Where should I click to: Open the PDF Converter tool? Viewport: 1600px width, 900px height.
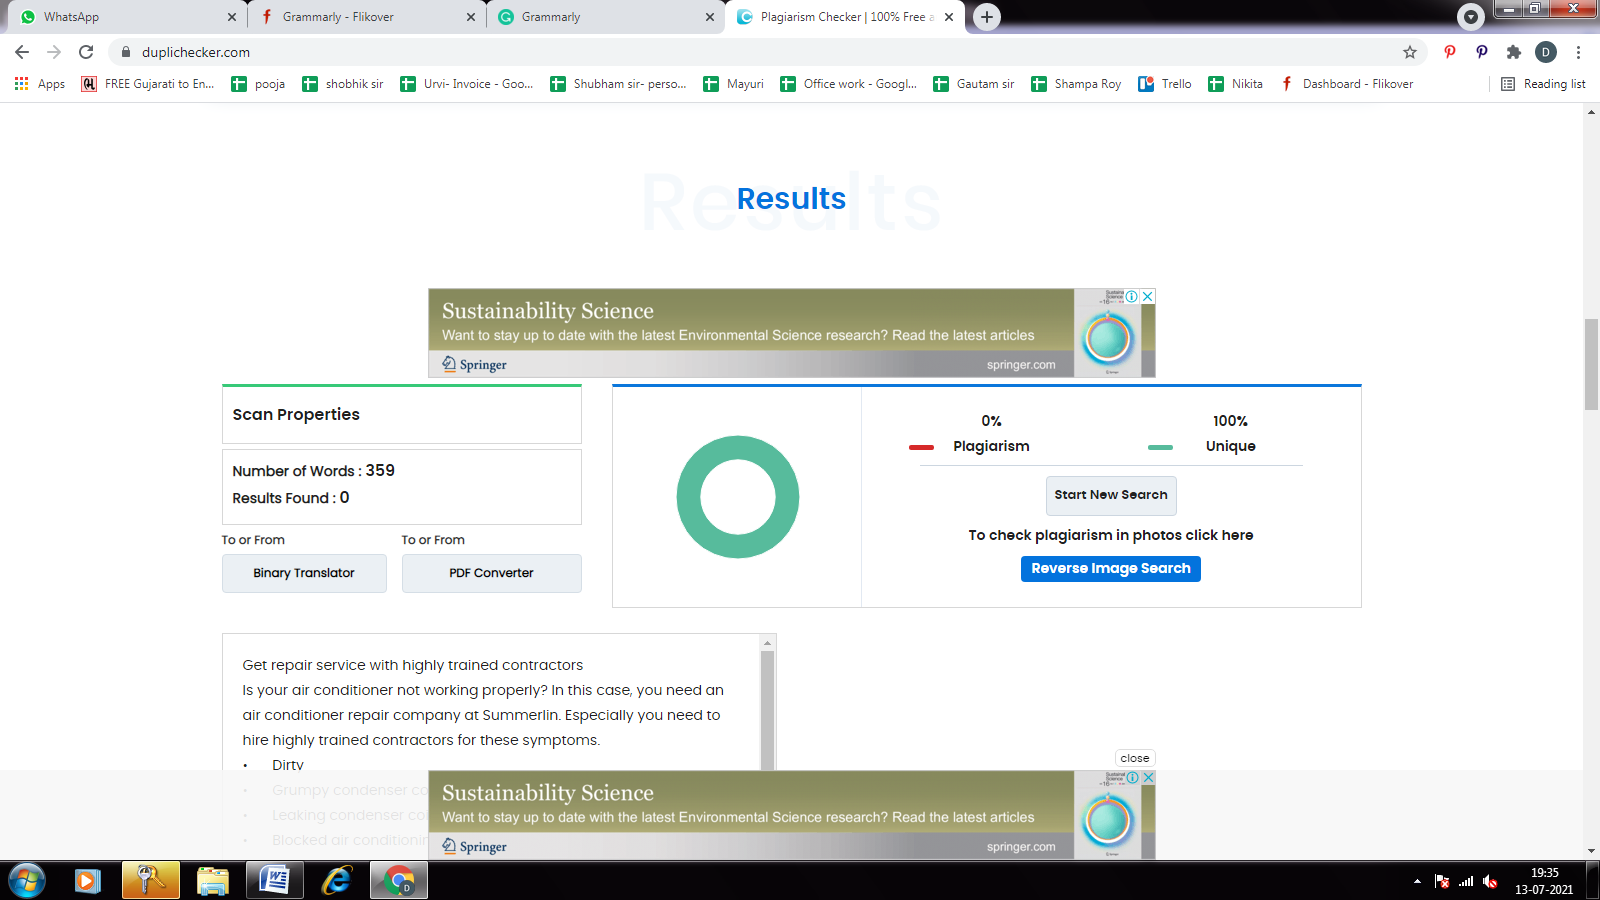(x=492, y=573)
